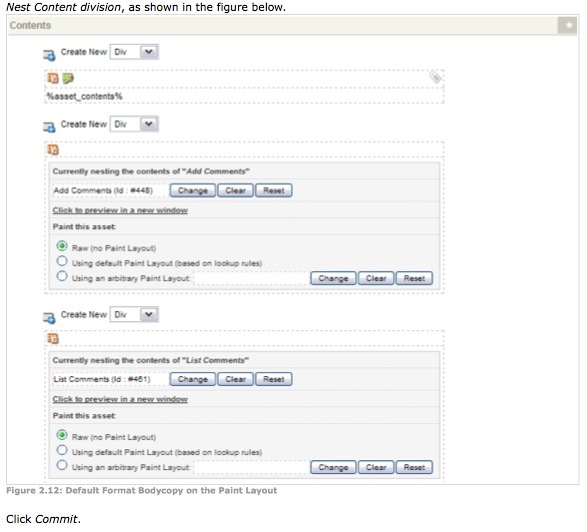Viewport: 587px width, 532px height.
Task: Select default Paint Layout for Add Comments
Action: [62, 261]
